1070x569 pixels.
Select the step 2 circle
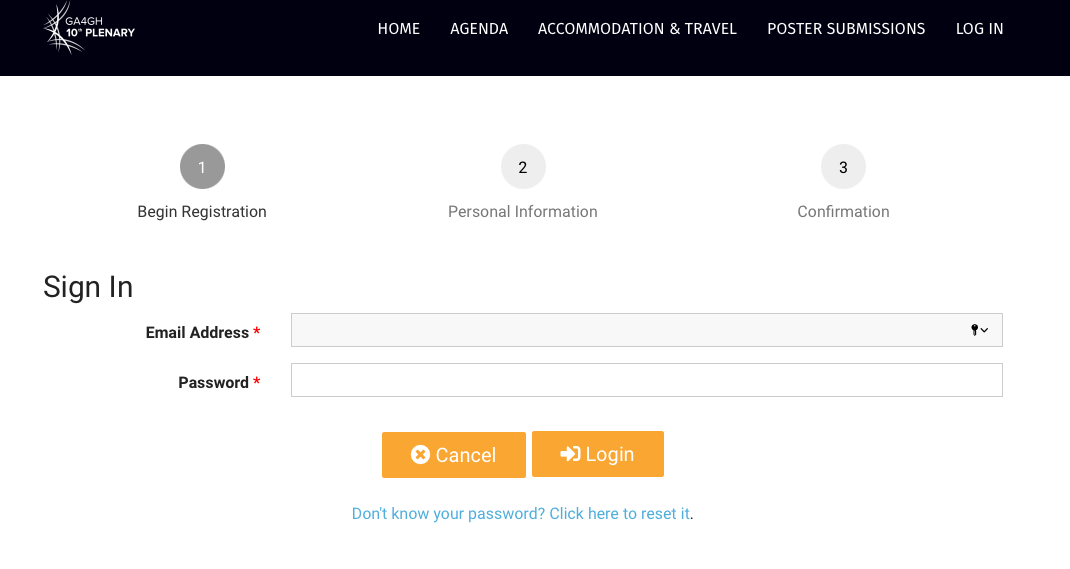tap(523, 167)
